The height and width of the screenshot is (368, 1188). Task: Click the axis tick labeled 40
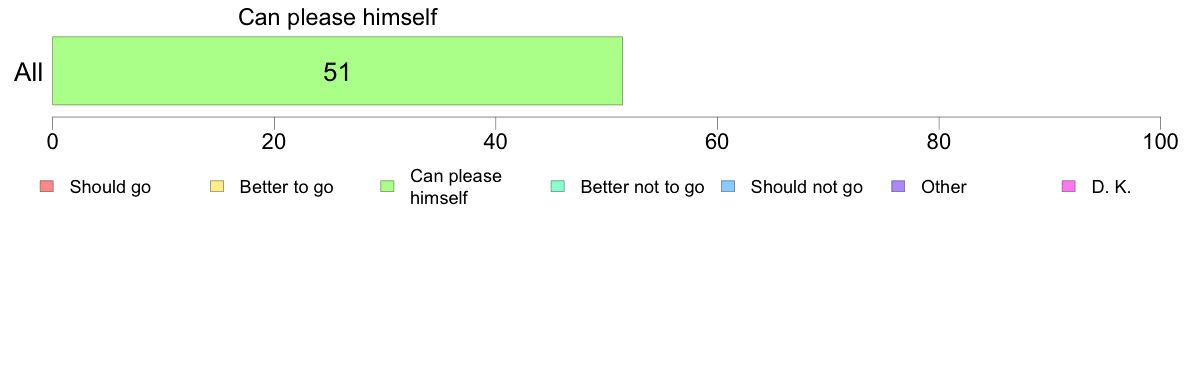click(x=495, y=142)
